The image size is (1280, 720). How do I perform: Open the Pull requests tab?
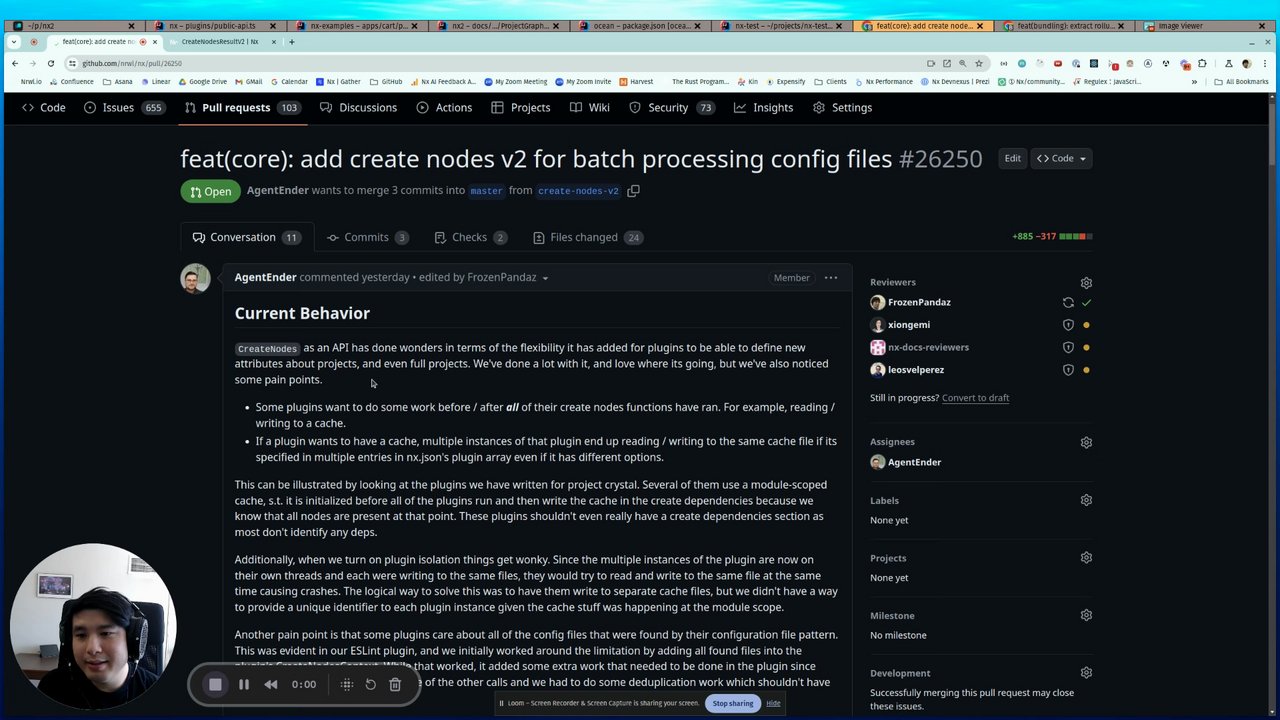click(x=242, y=107)
